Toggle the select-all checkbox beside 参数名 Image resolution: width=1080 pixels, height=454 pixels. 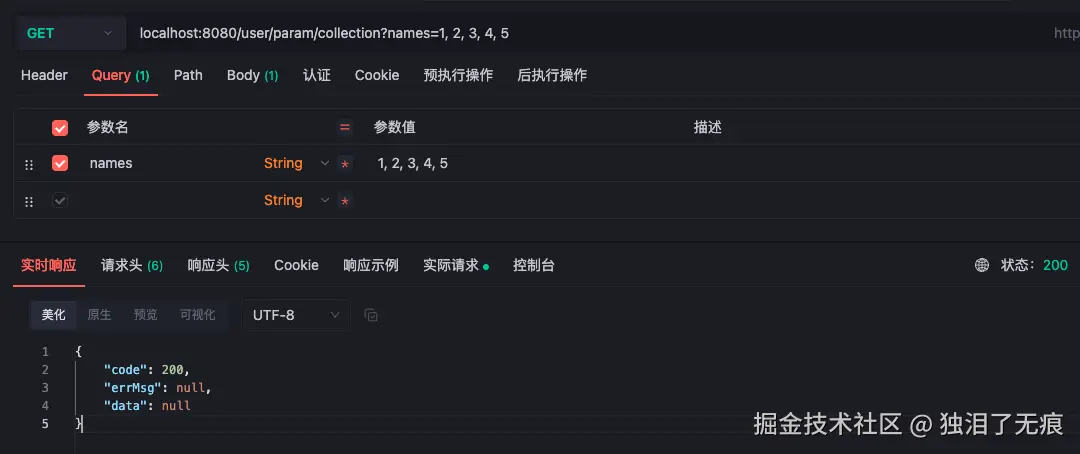coord(60,127)
